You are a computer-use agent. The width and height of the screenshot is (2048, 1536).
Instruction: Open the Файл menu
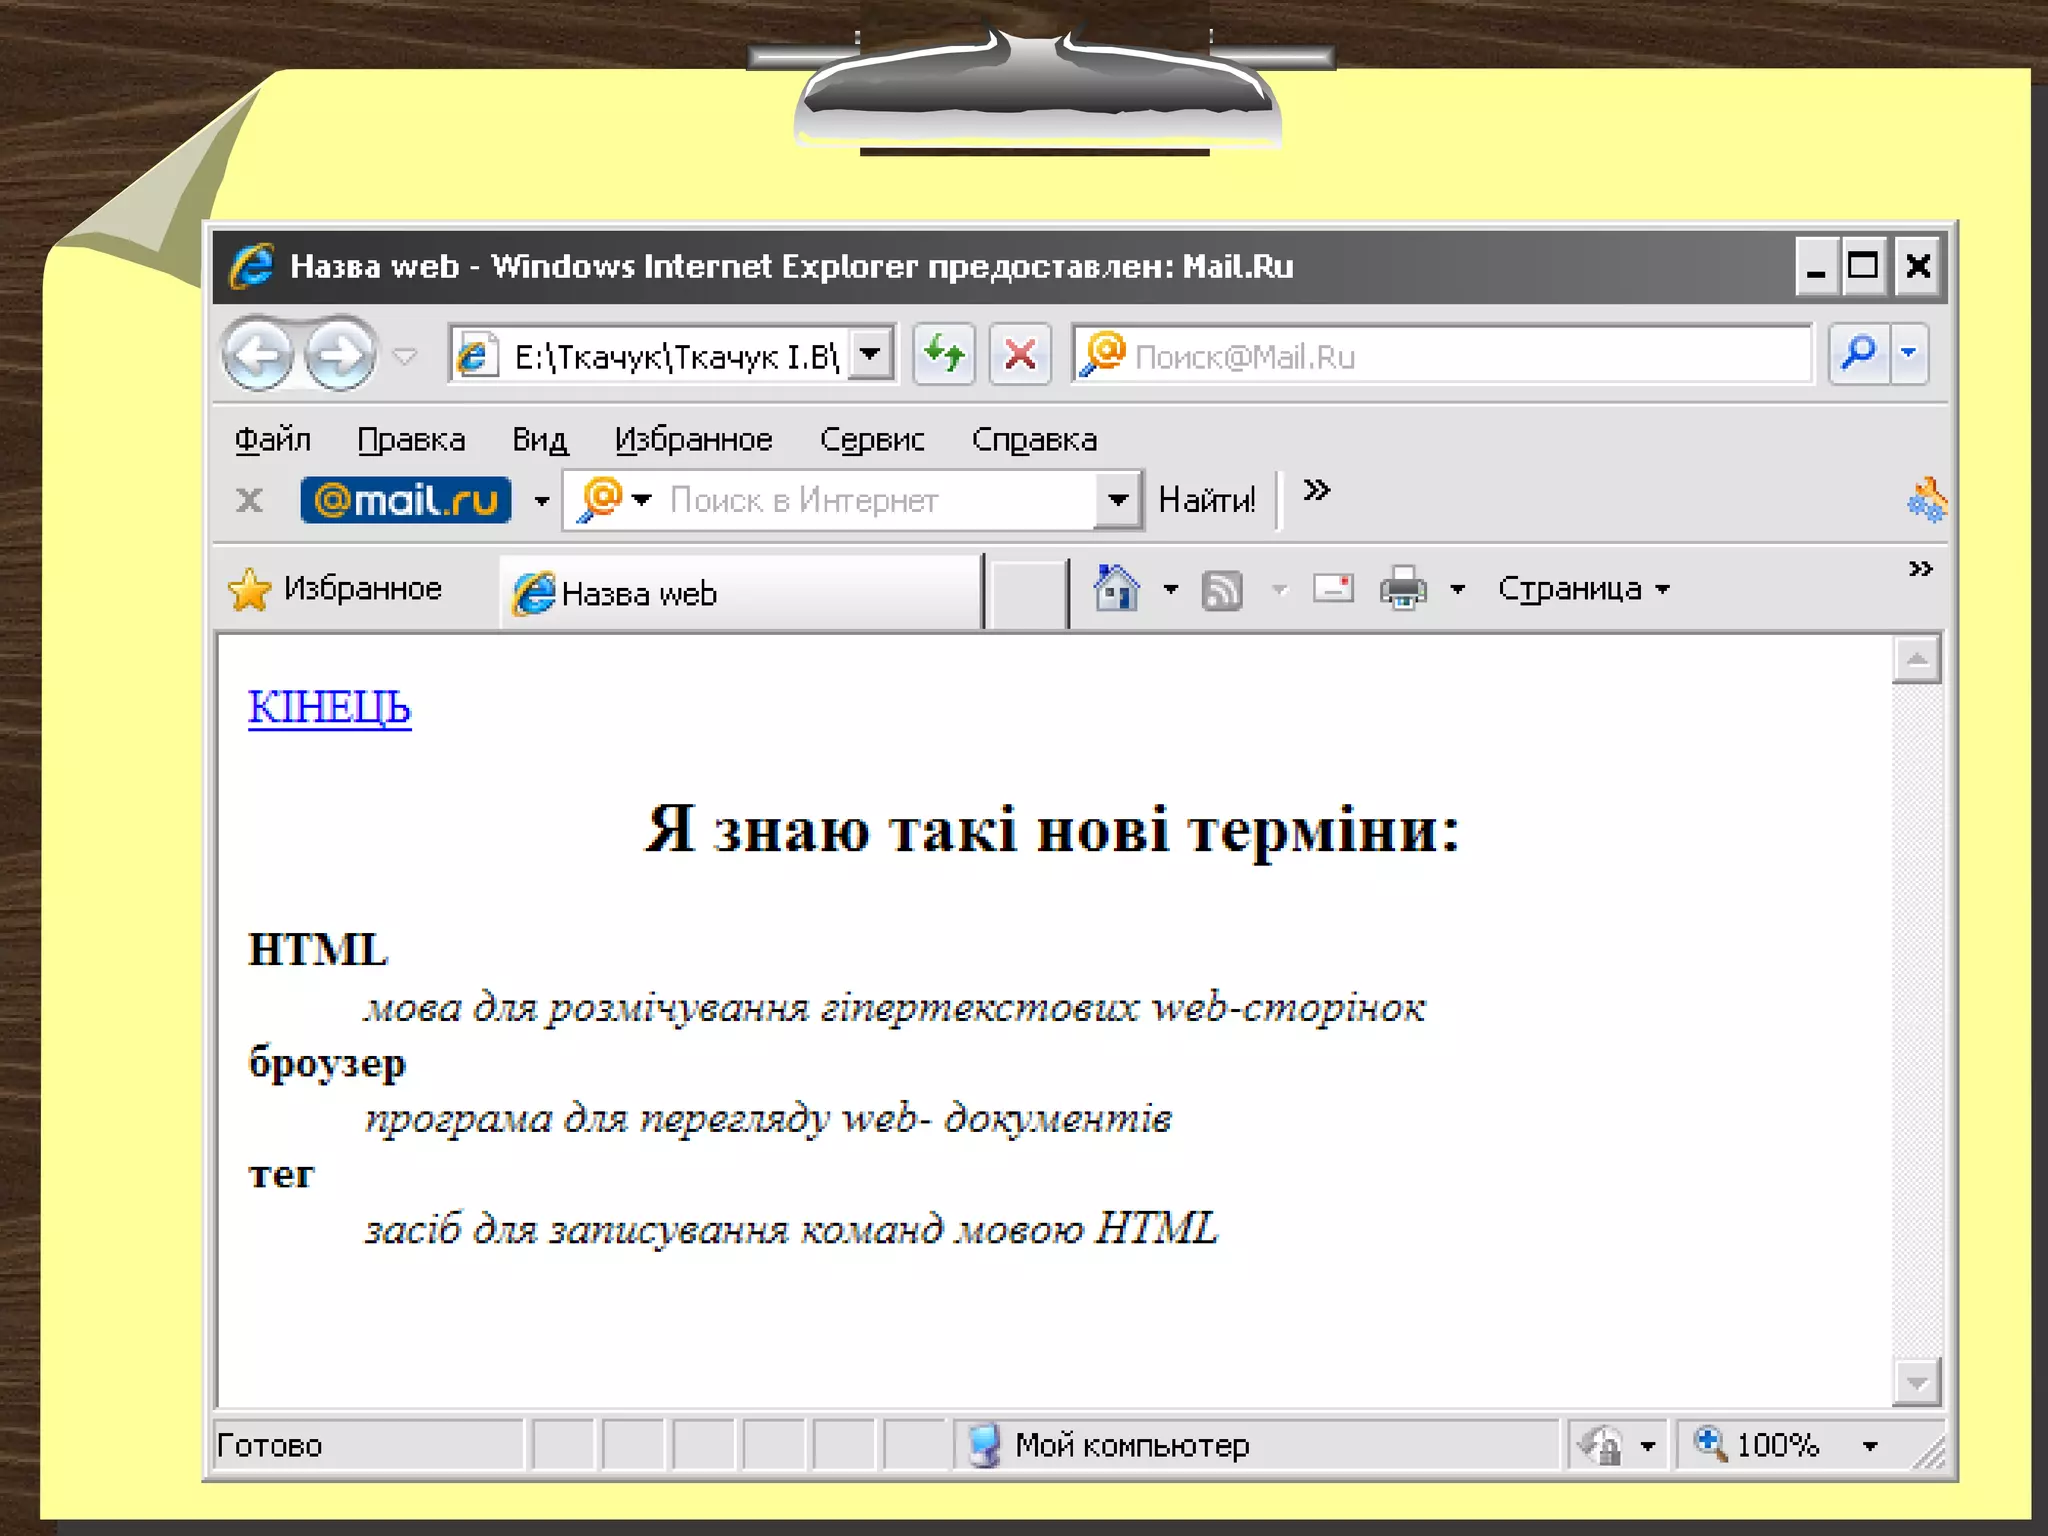point(272,440)
